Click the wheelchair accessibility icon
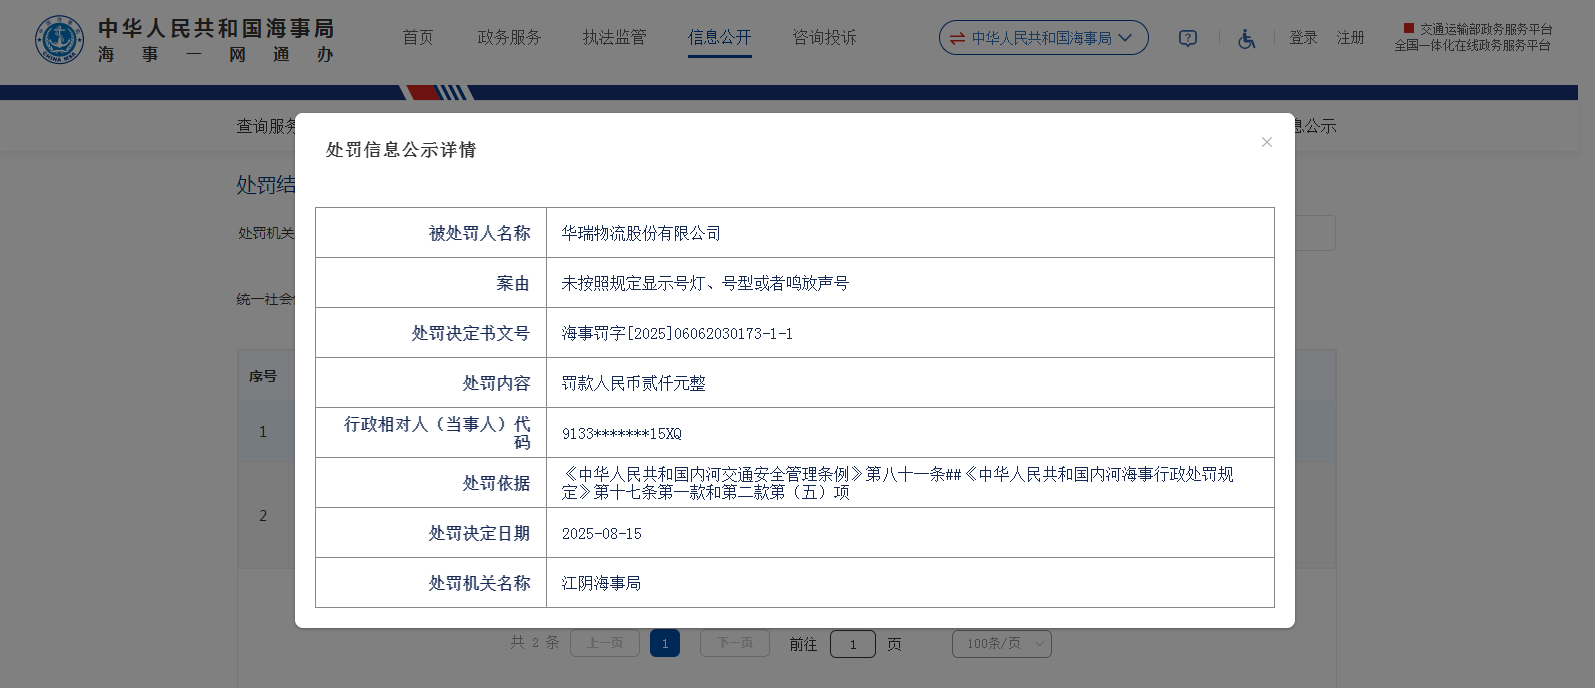 [x=1246, y=38]
